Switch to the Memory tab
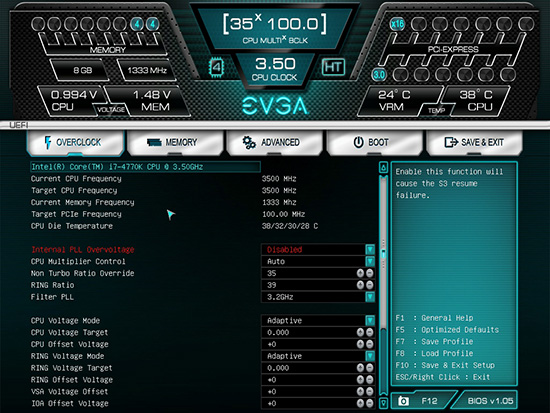550x413 pixels. (175, 142)
